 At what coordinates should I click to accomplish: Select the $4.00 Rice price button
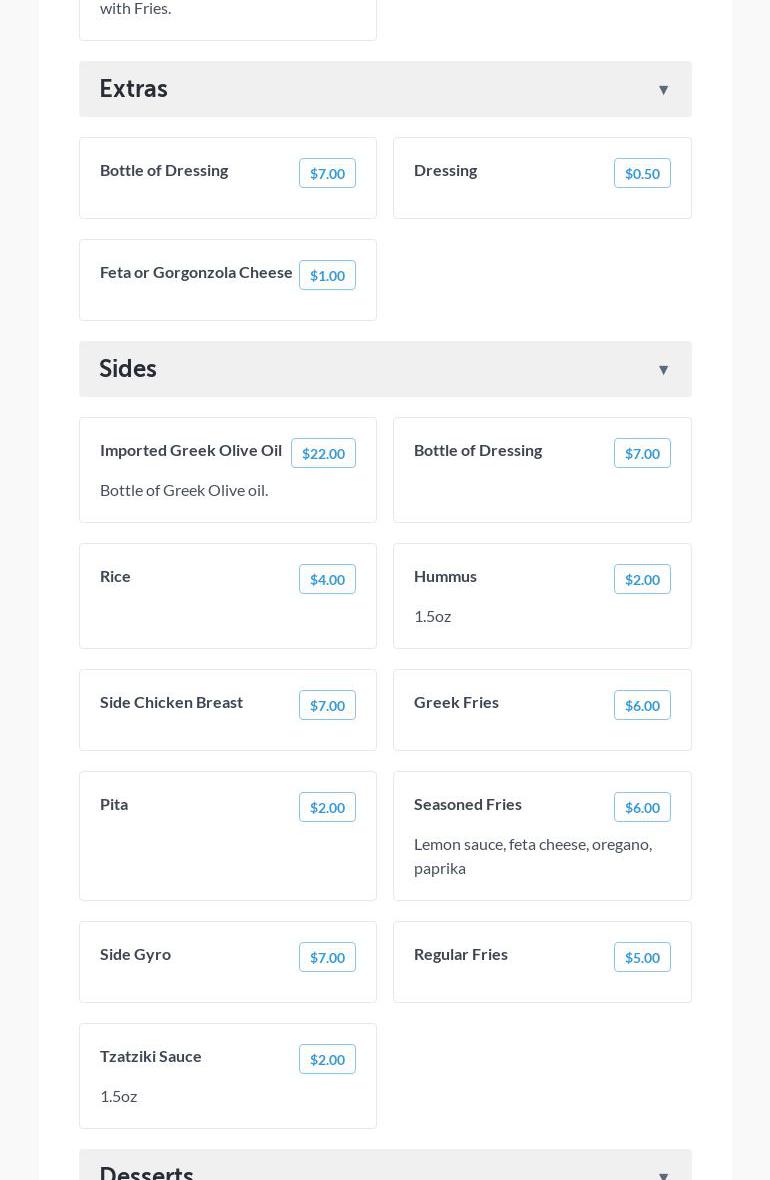(327, 579)
